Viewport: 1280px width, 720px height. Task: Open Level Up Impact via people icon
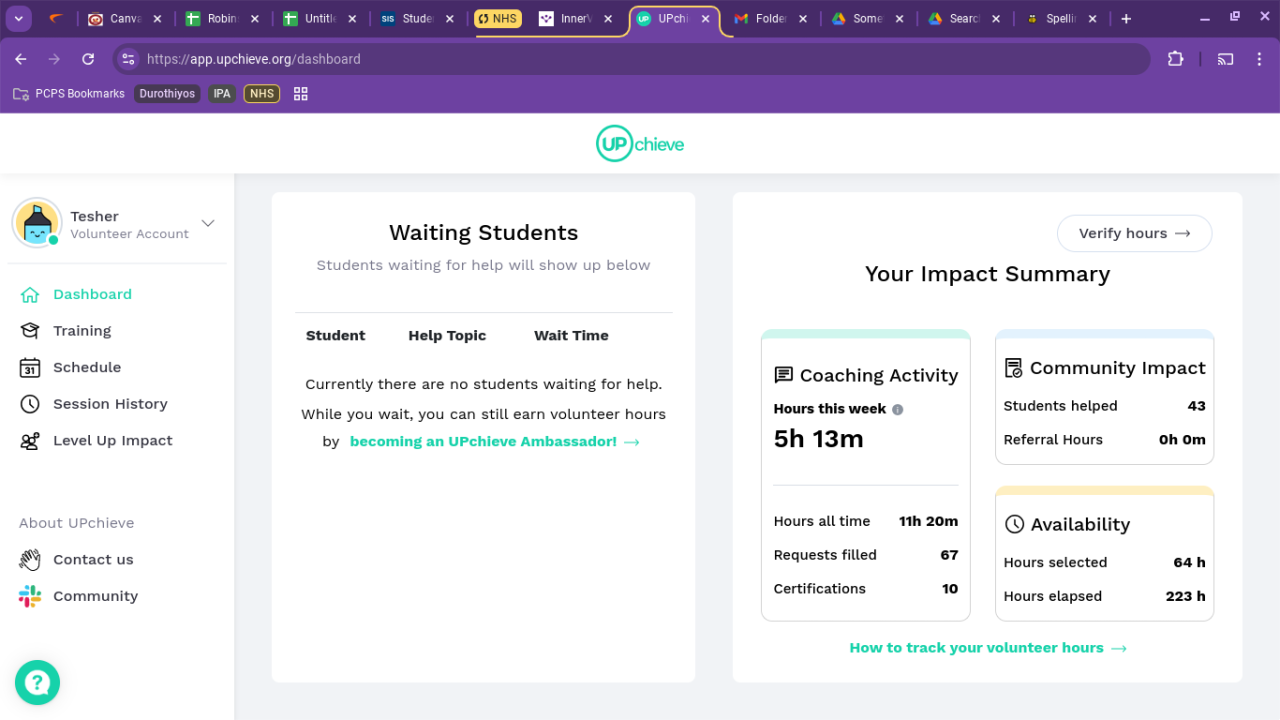(30, 441)
